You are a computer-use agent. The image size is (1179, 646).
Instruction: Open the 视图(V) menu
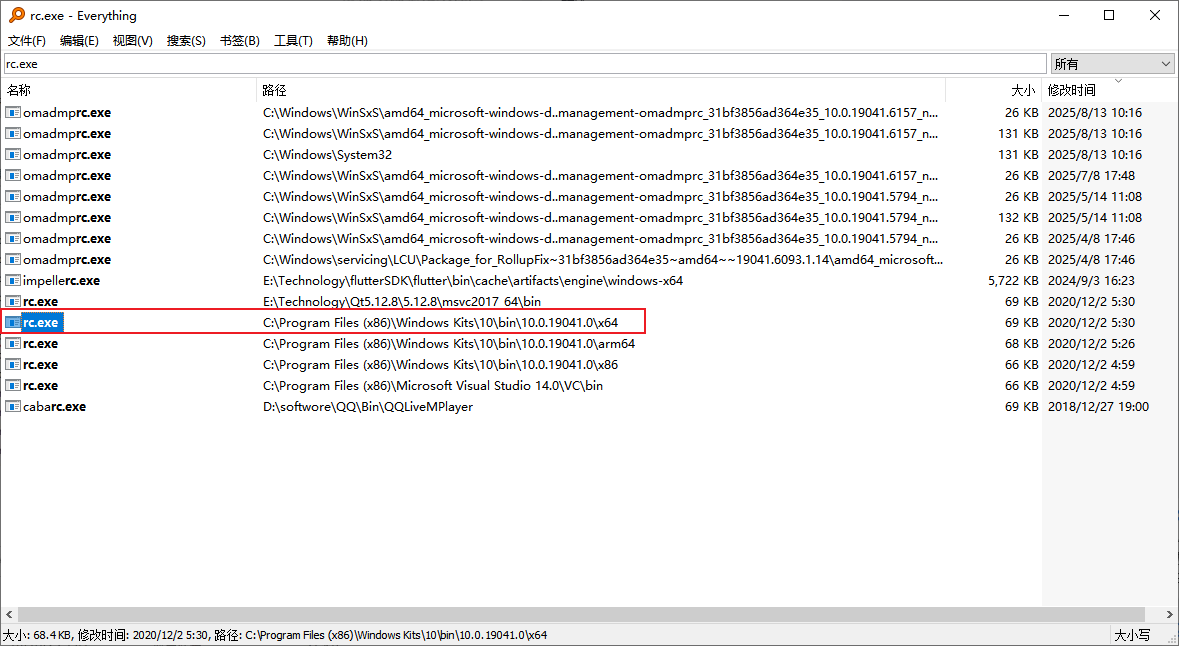click(x=132, y=41)
